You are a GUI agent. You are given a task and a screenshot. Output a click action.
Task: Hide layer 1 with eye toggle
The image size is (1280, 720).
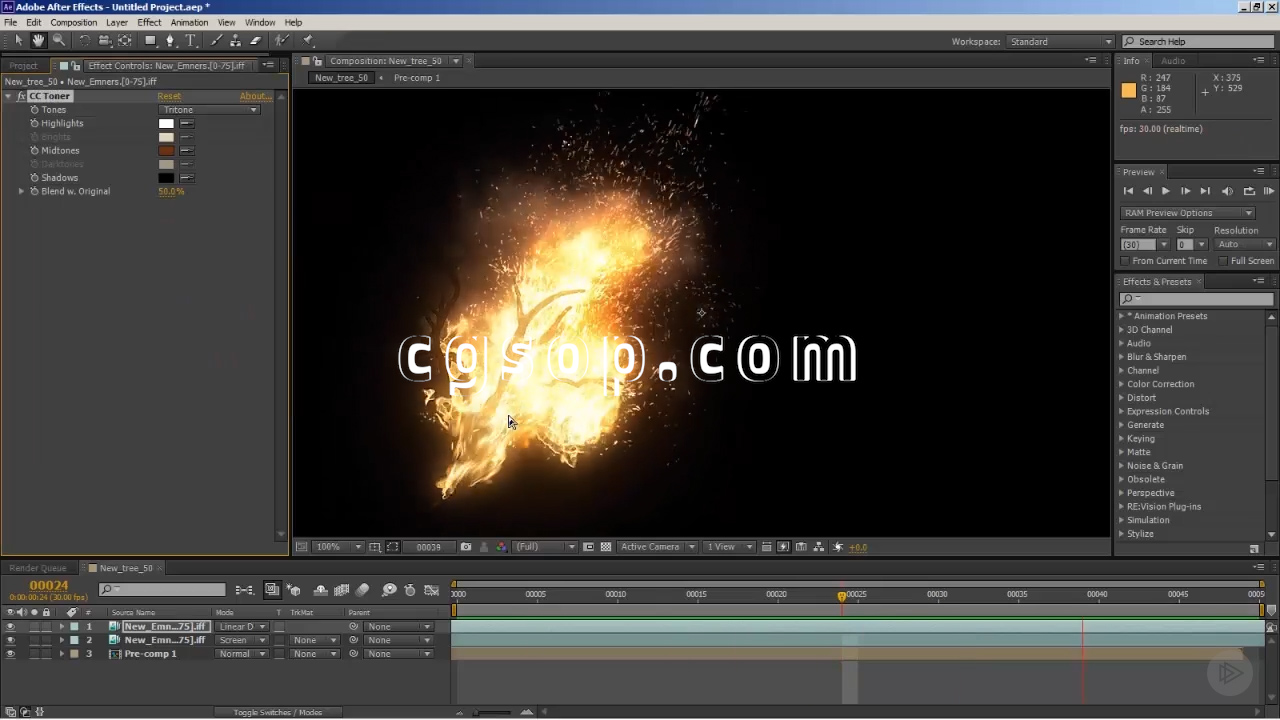pos(10,627)
